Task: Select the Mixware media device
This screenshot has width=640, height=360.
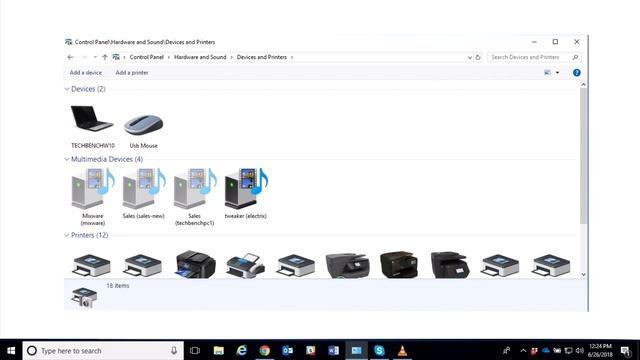Action: click(x=93, y=197)
